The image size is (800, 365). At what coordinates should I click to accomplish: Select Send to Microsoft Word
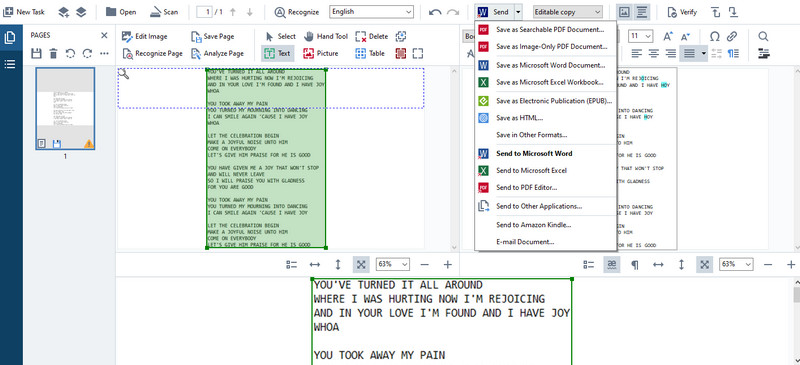tap(545, 154)
